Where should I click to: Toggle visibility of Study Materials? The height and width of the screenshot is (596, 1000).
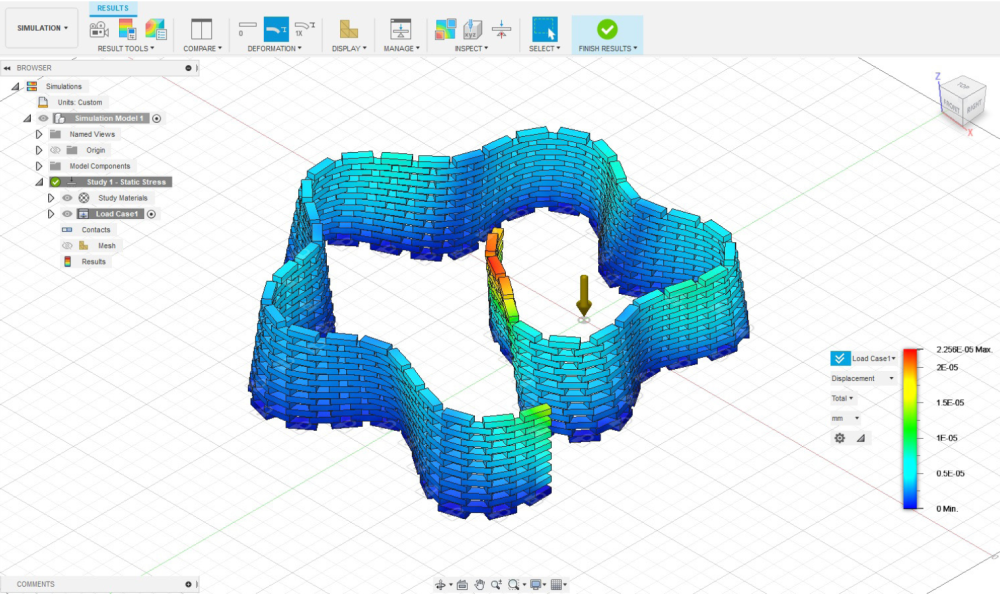coord(67,198)
